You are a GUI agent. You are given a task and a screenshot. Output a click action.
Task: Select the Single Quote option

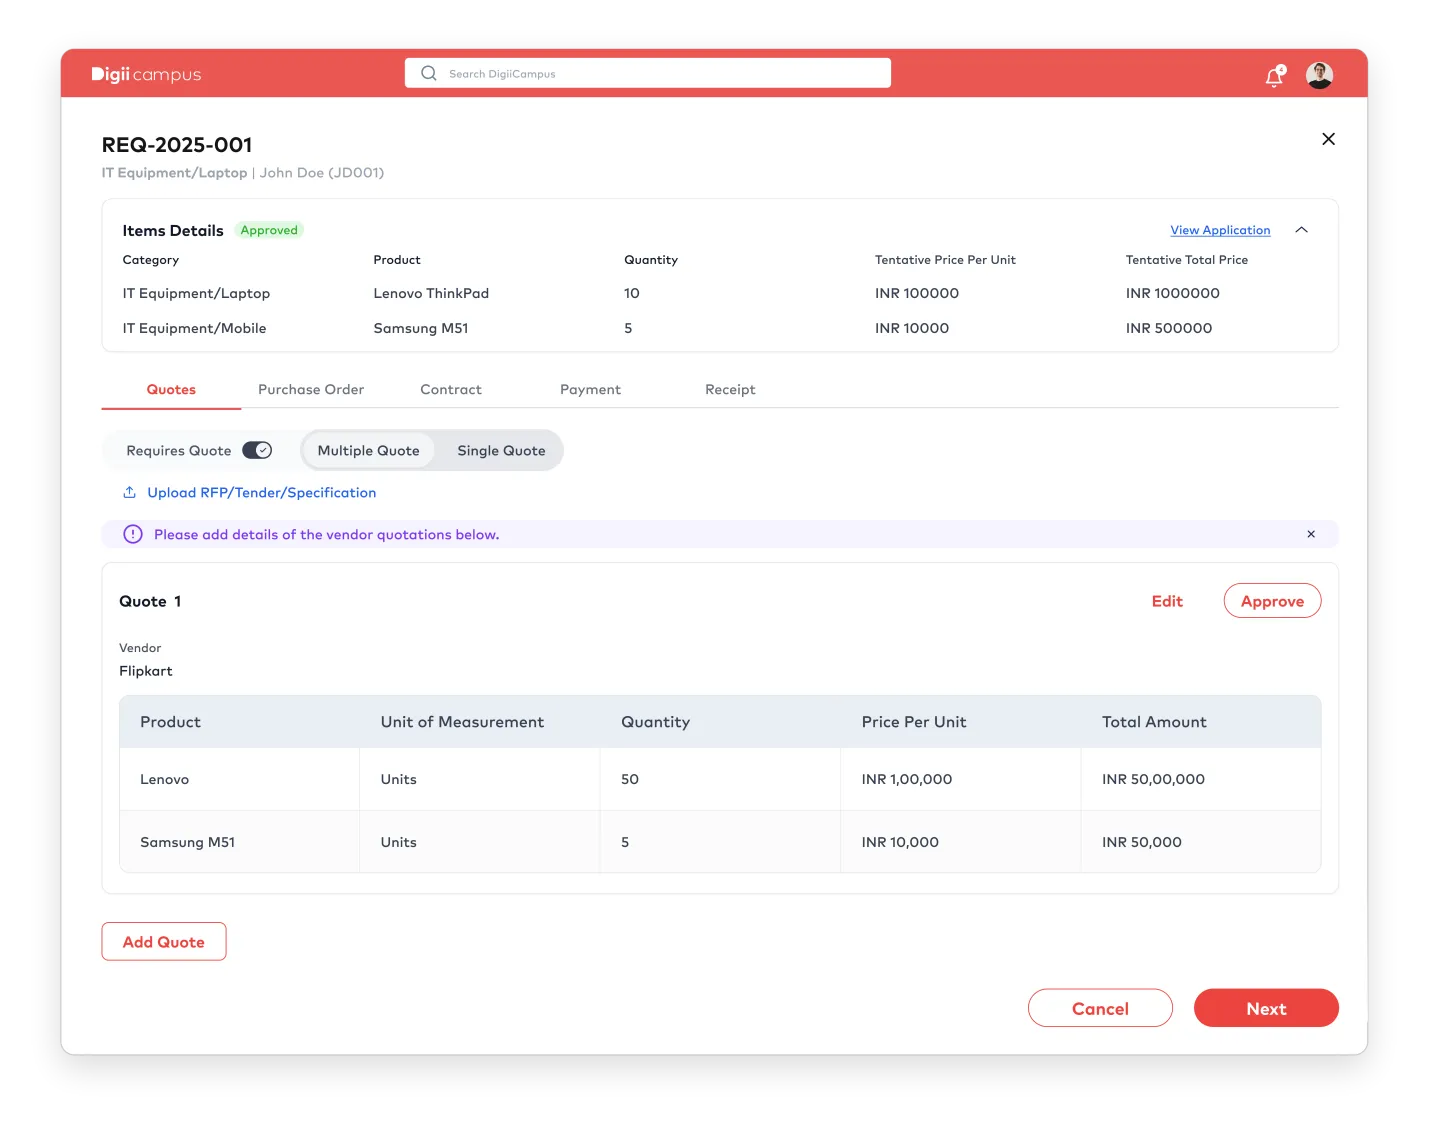point(501,451)
